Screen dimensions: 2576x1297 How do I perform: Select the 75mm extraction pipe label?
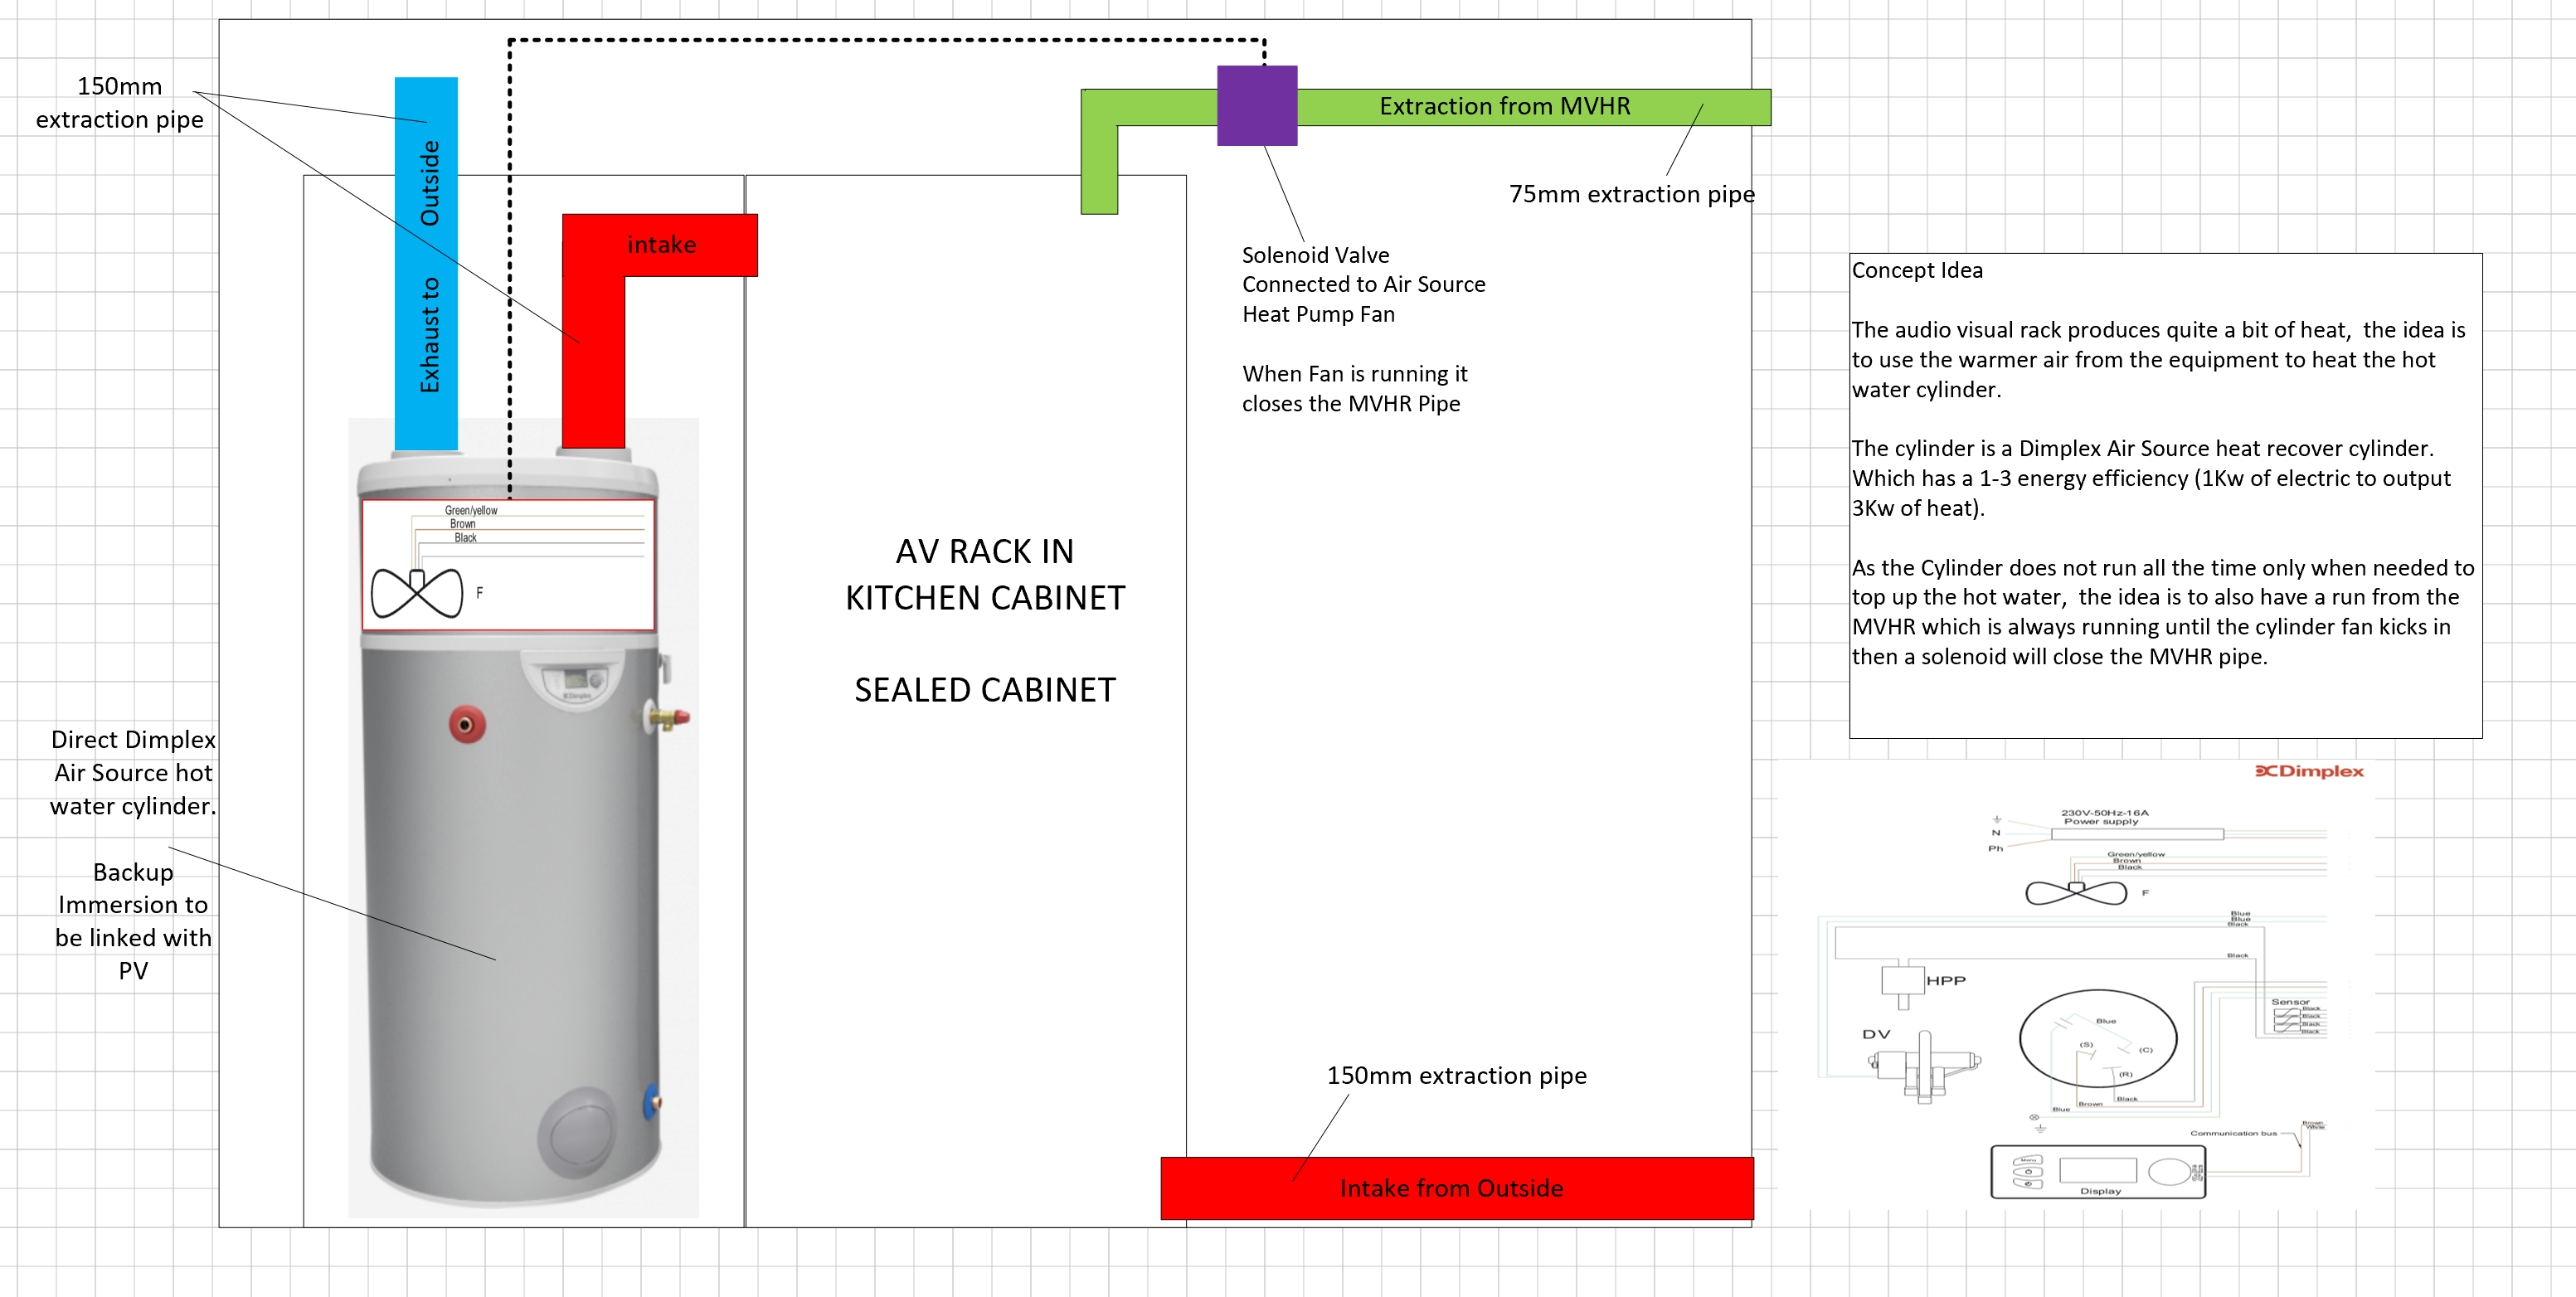1631,194
